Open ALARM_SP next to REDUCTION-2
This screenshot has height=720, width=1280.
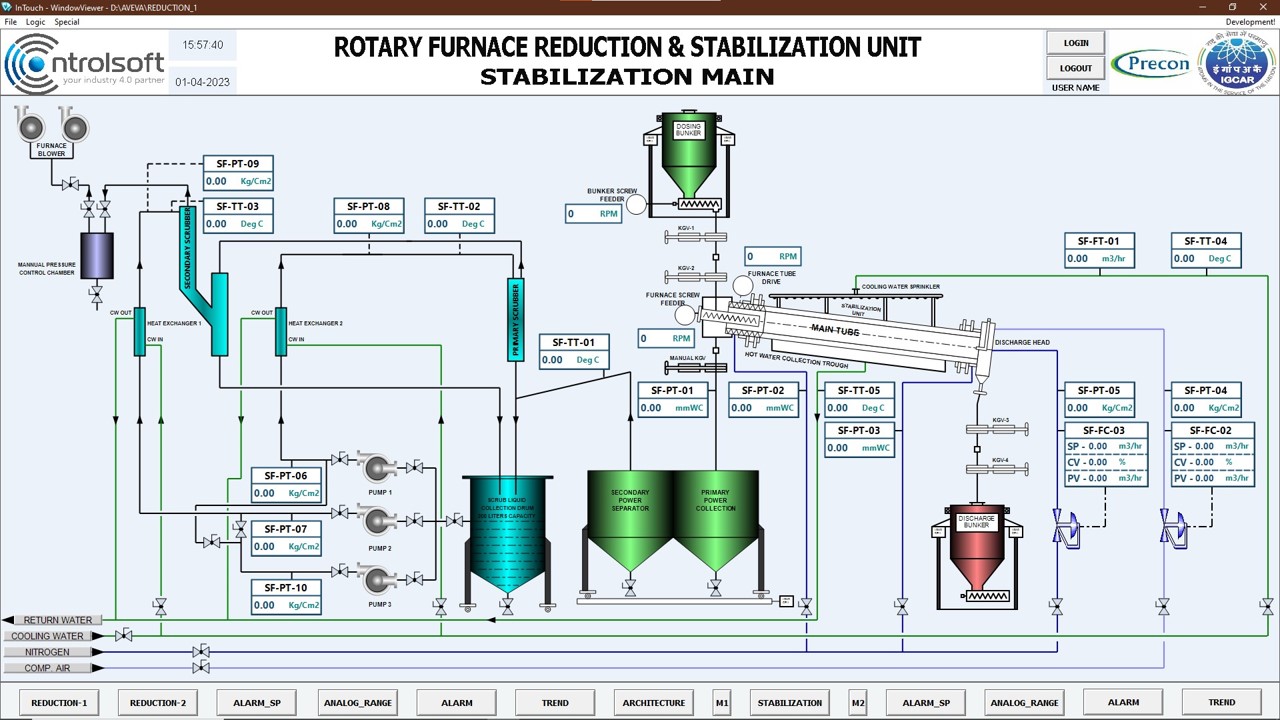point(257,703)
